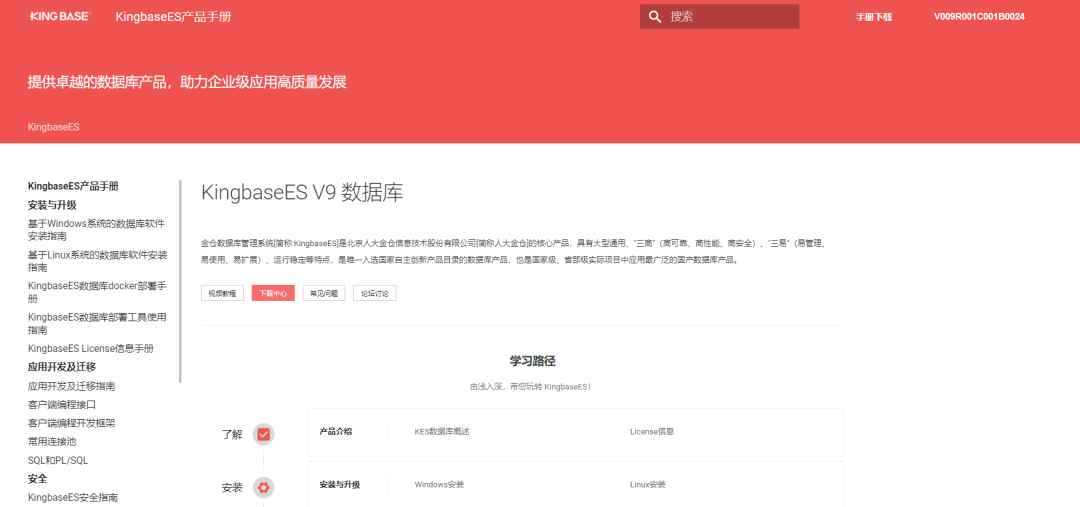
Task: Open the 常见问题 button
Action: pyautogui.click(x=324, y=293)
